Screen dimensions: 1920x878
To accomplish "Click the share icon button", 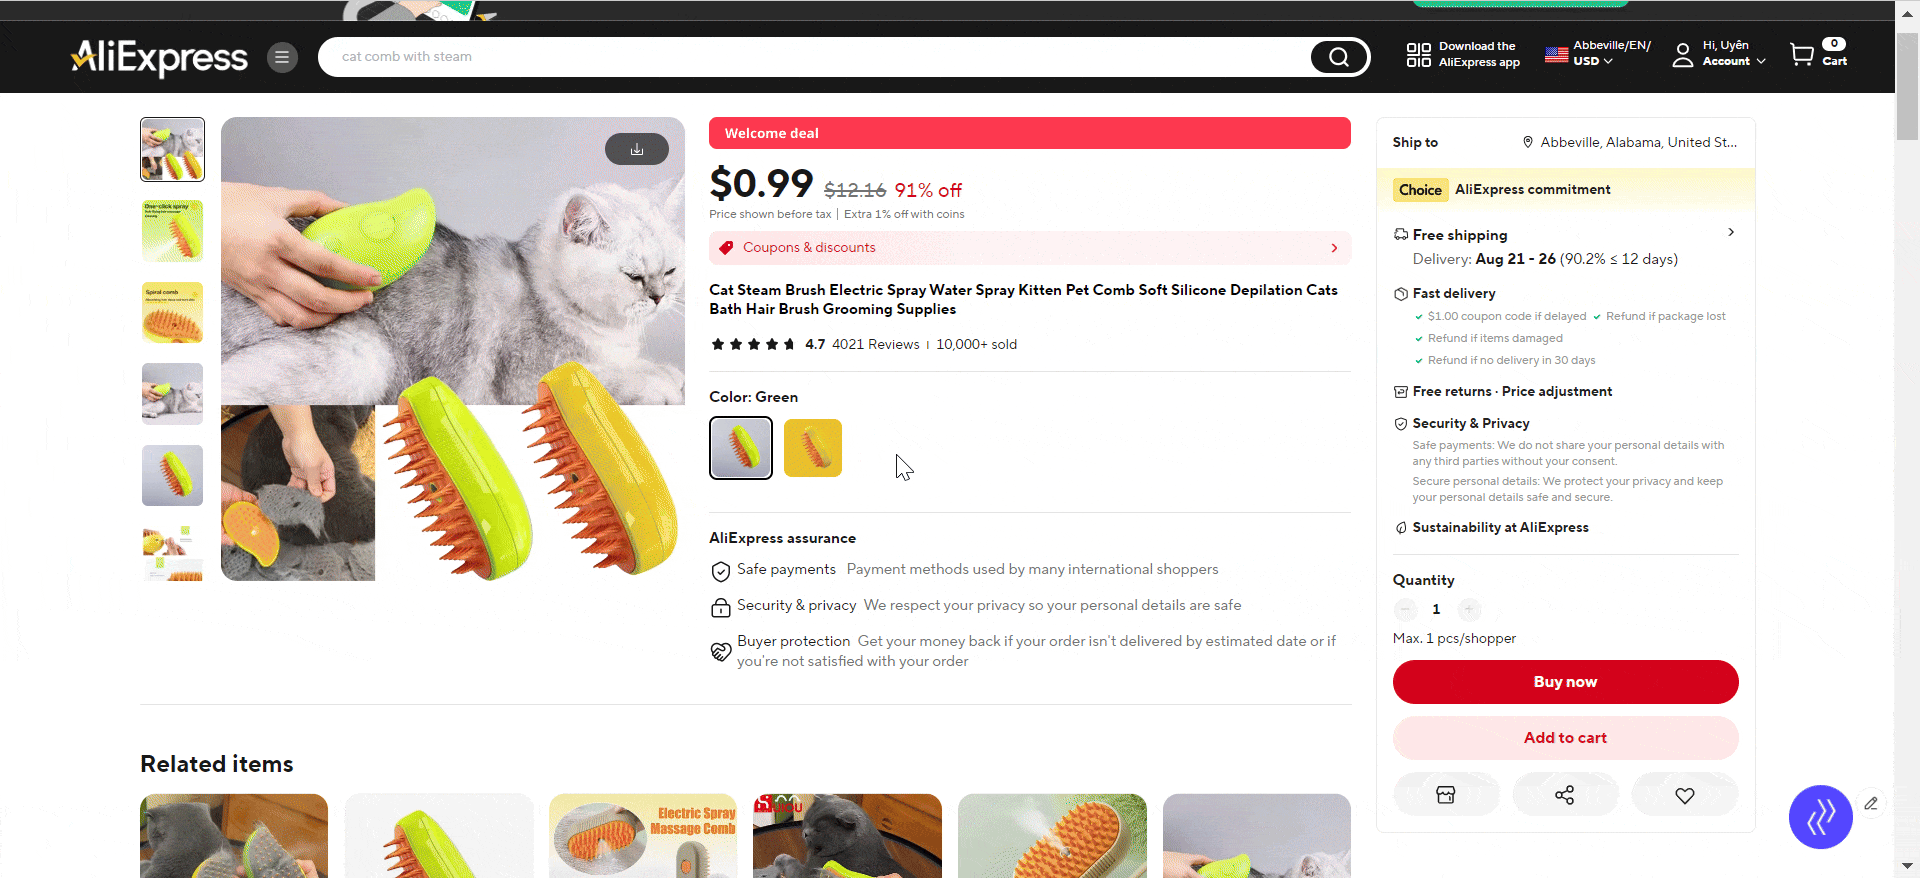I will coord(1565,795).
